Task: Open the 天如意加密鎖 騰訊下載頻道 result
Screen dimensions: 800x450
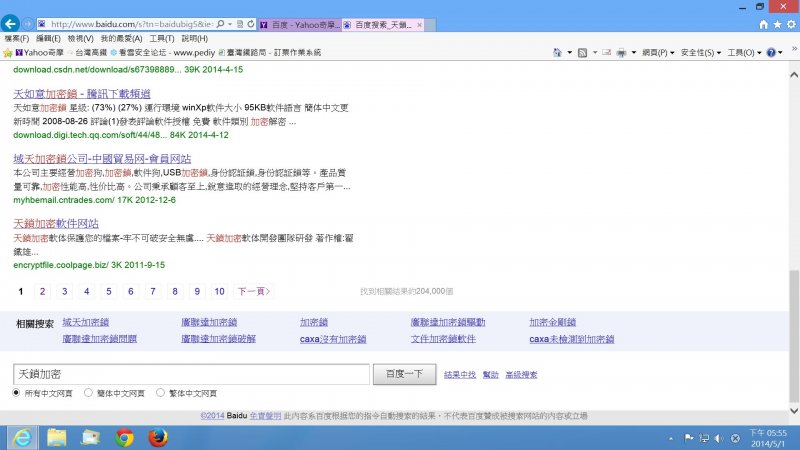Action: click(x=82, y=93)
